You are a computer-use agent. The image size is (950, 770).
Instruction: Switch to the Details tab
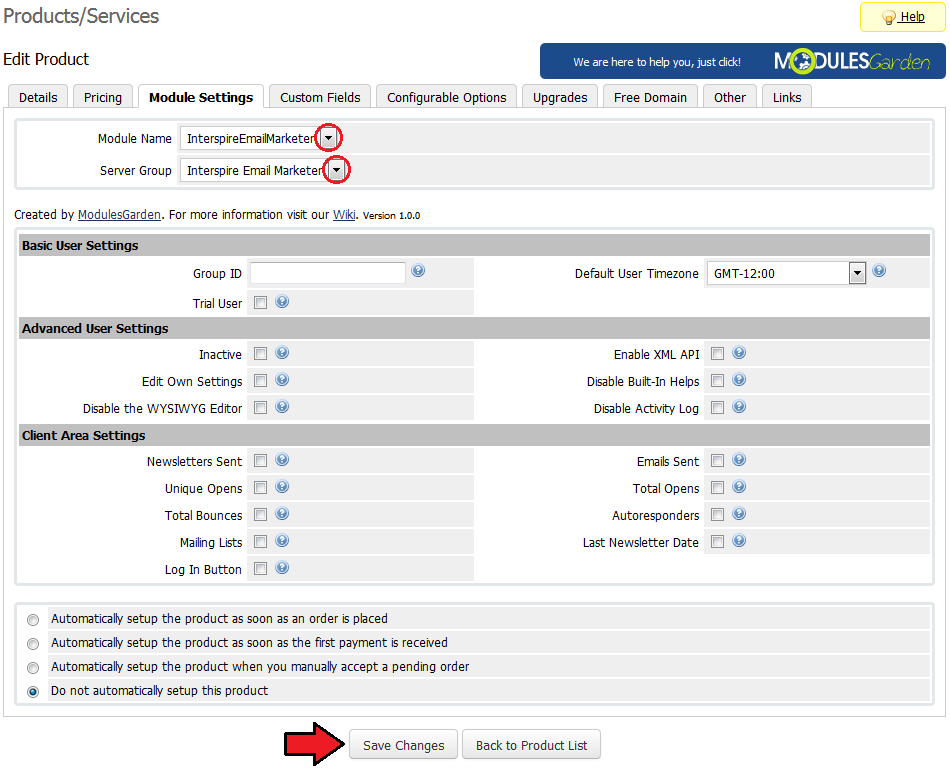[x=38, y=97]
